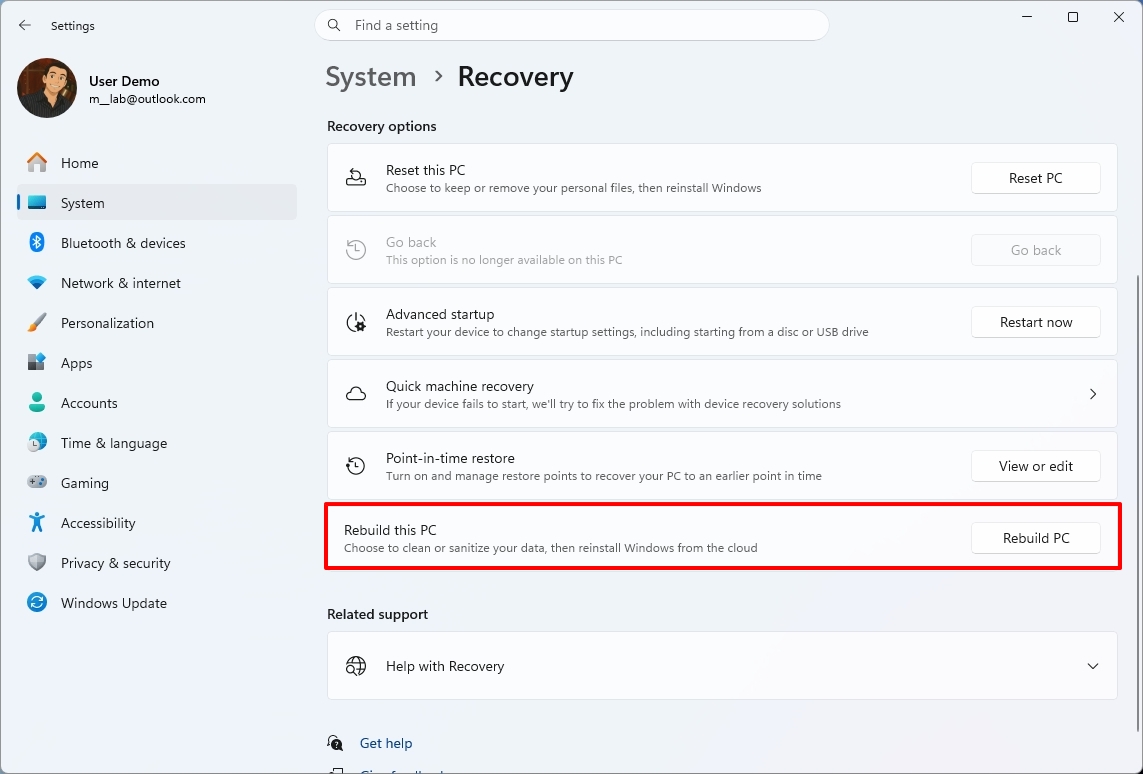Minimize the Settings window
The width and height of the screenshot is (1143, 774).
[x=1027, y=17]
